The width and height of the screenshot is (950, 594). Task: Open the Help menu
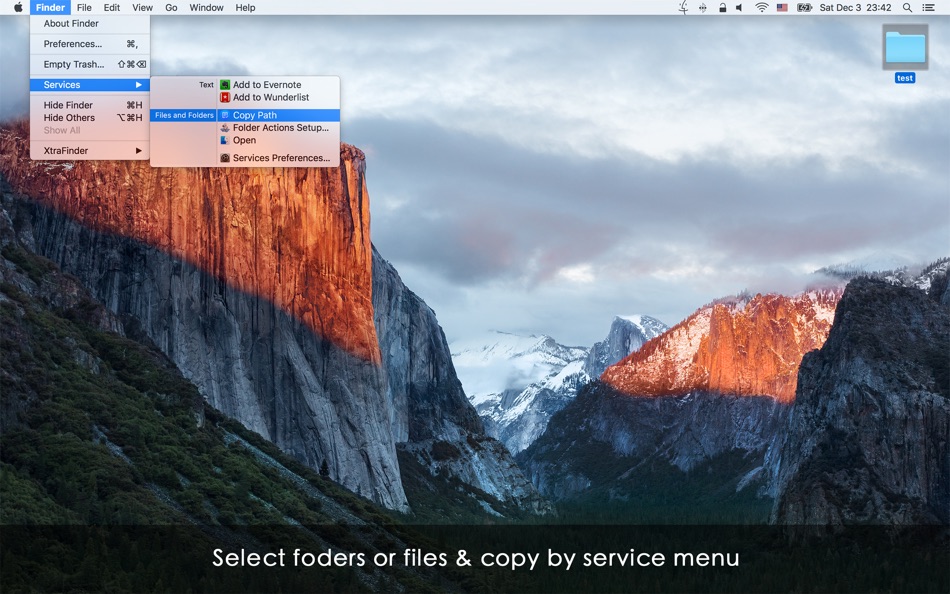(245, 7)
